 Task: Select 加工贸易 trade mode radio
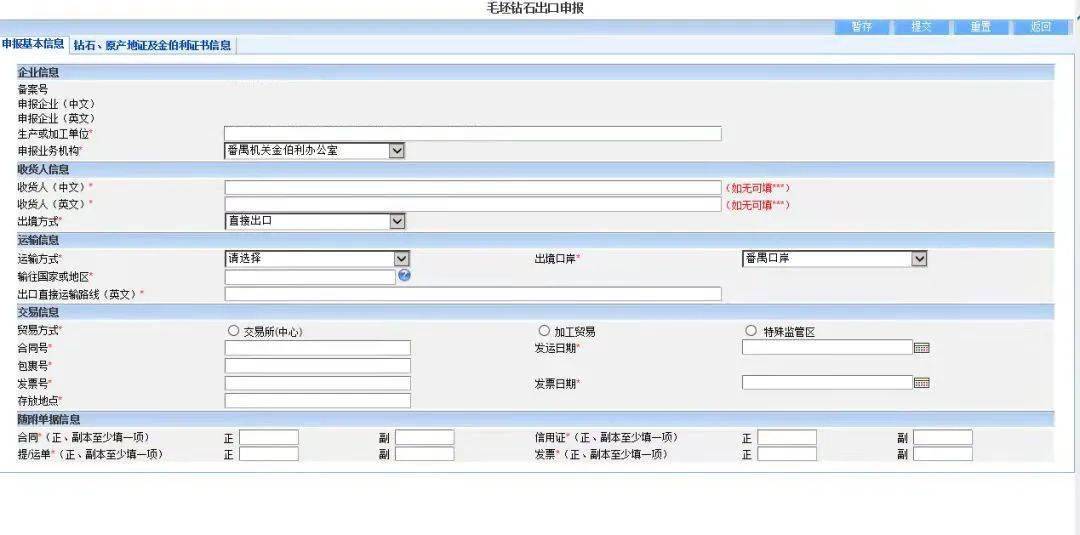coord(544,331)
